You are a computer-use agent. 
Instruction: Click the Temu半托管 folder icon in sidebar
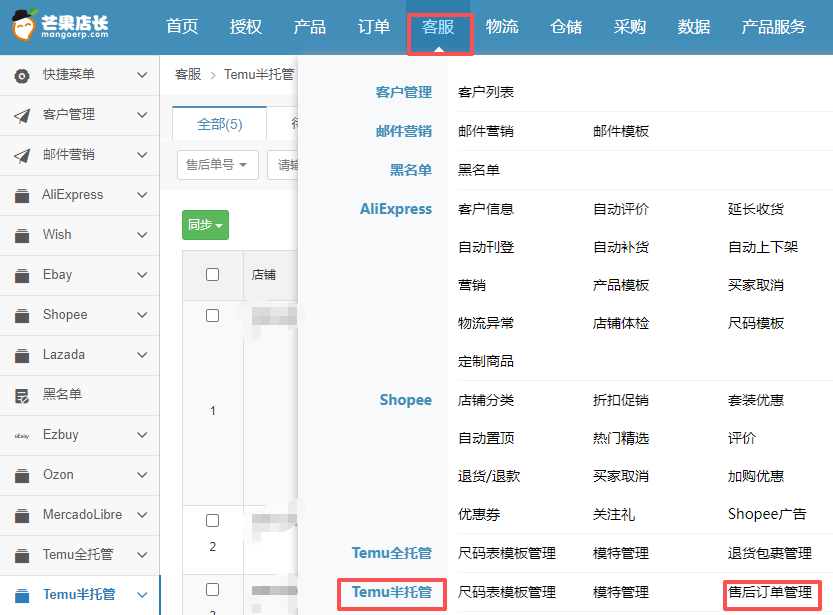[22, 595]
